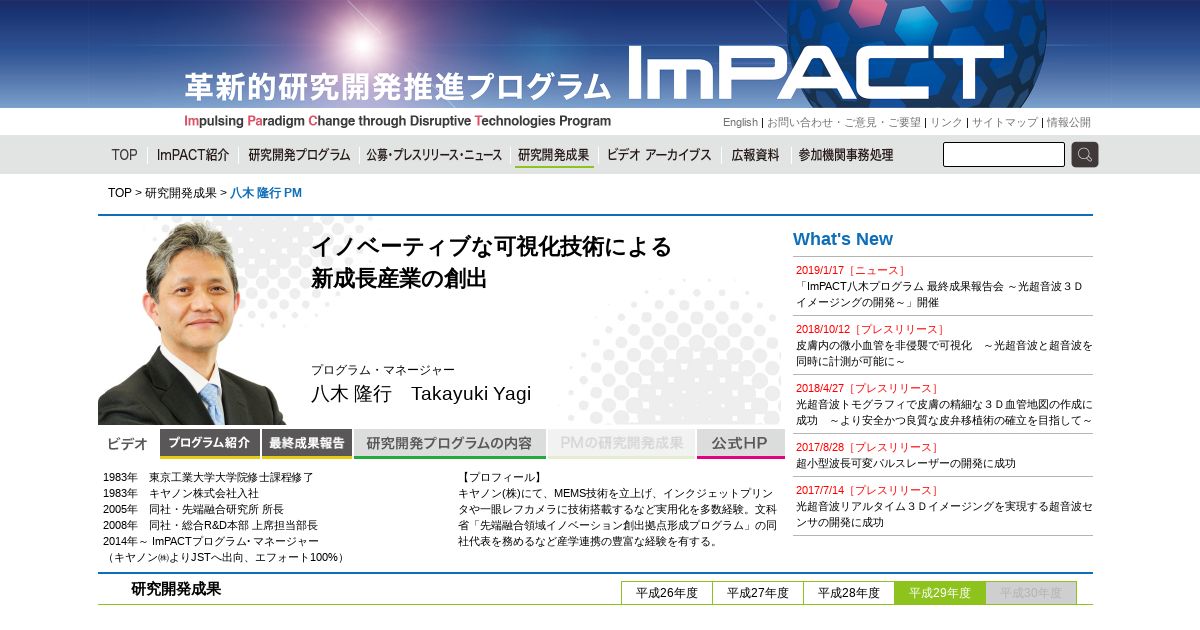1200x630 pixels.
Task: Click 研究開発成果 in the breadcrumb
Action: pyautogui.click(x=181, y=193)
